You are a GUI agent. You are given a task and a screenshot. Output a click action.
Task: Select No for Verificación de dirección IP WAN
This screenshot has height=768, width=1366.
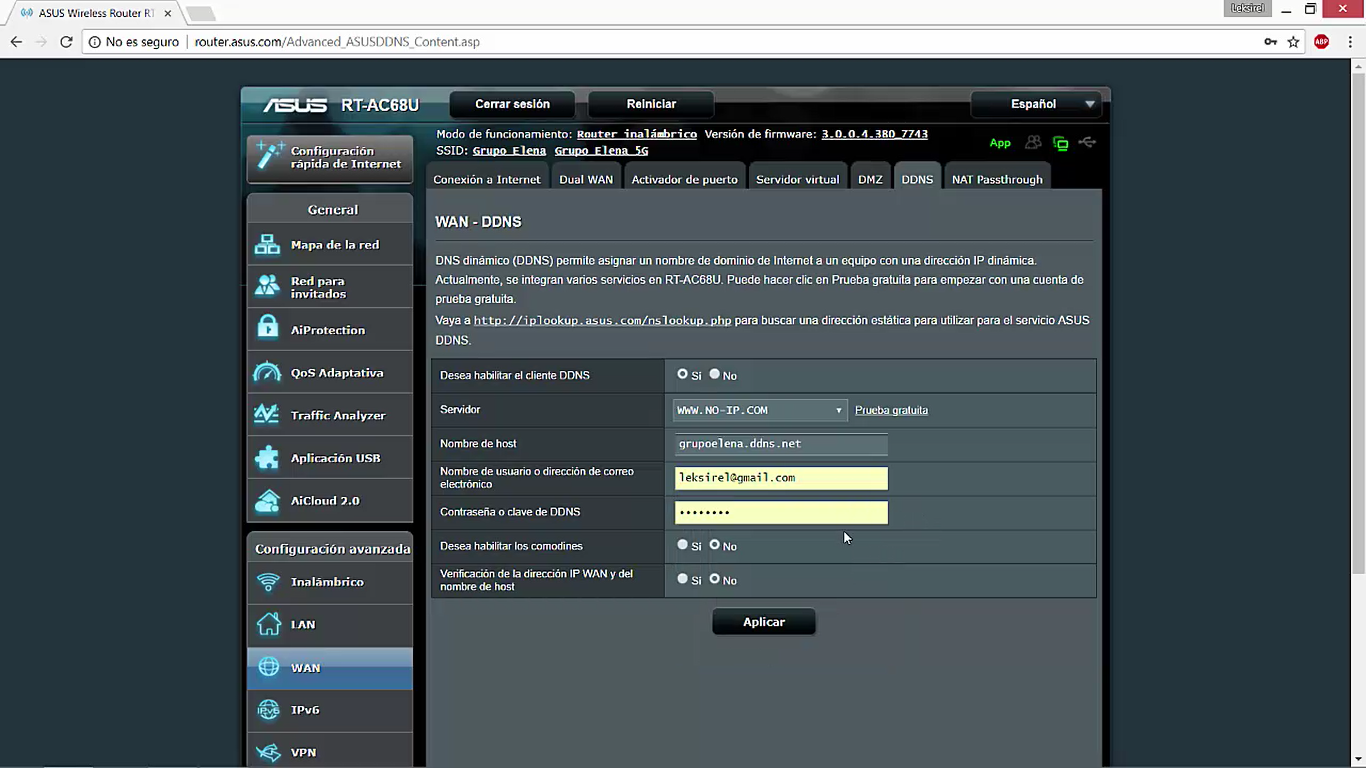[714, 579]
